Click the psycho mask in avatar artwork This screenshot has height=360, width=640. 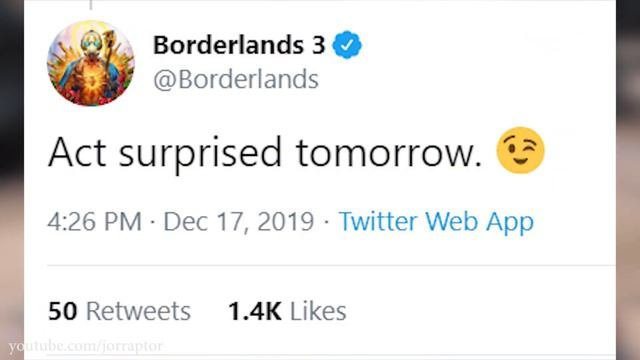pyautogui.click(x=91, y=44)
